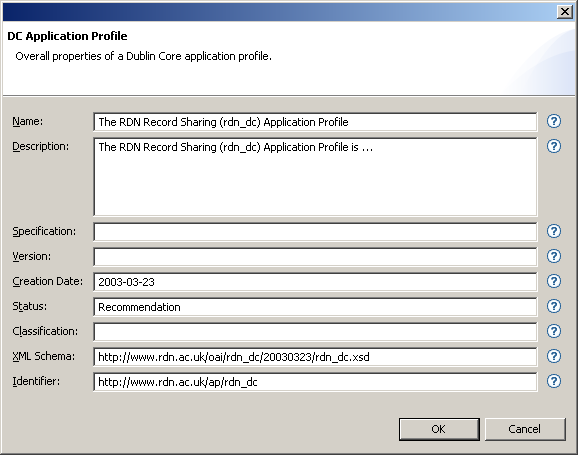Screen dimensions: 578x455
Task: Click the XML Schema label
Action: (x=43, y=356)
